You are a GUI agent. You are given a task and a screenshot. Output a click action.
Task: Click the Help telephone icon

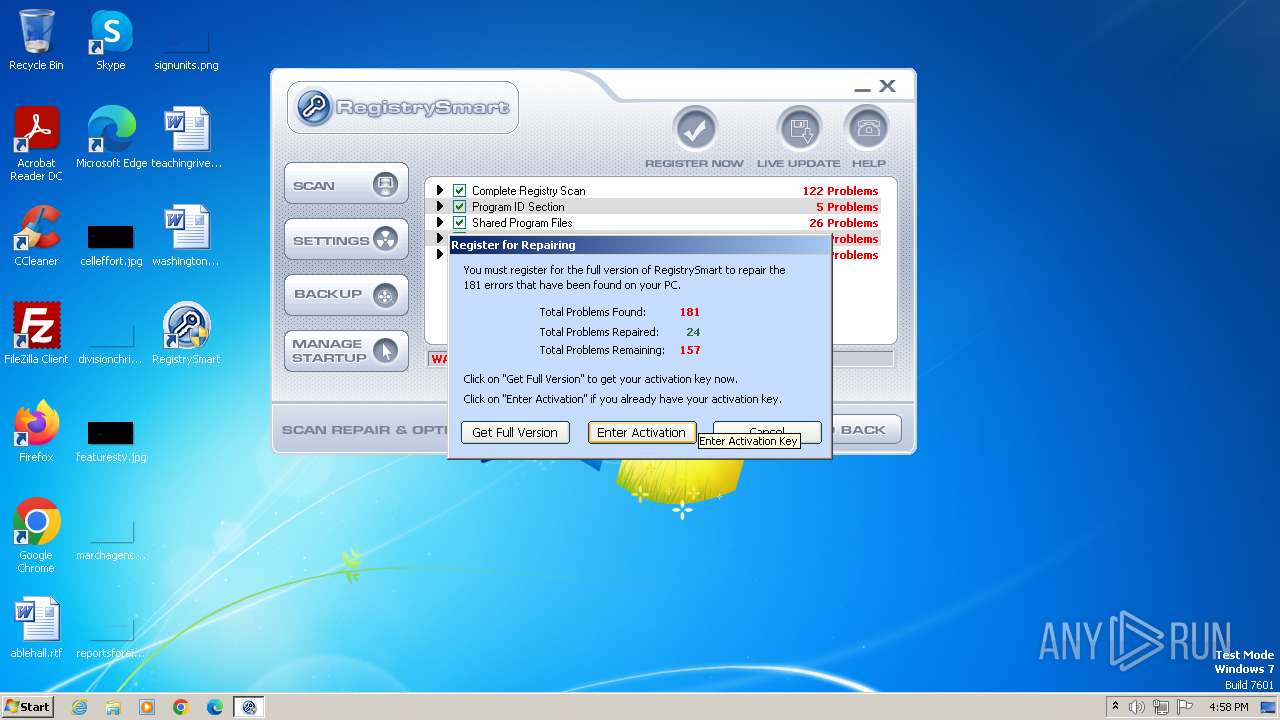pyautogui.click(x=866, y=129)
